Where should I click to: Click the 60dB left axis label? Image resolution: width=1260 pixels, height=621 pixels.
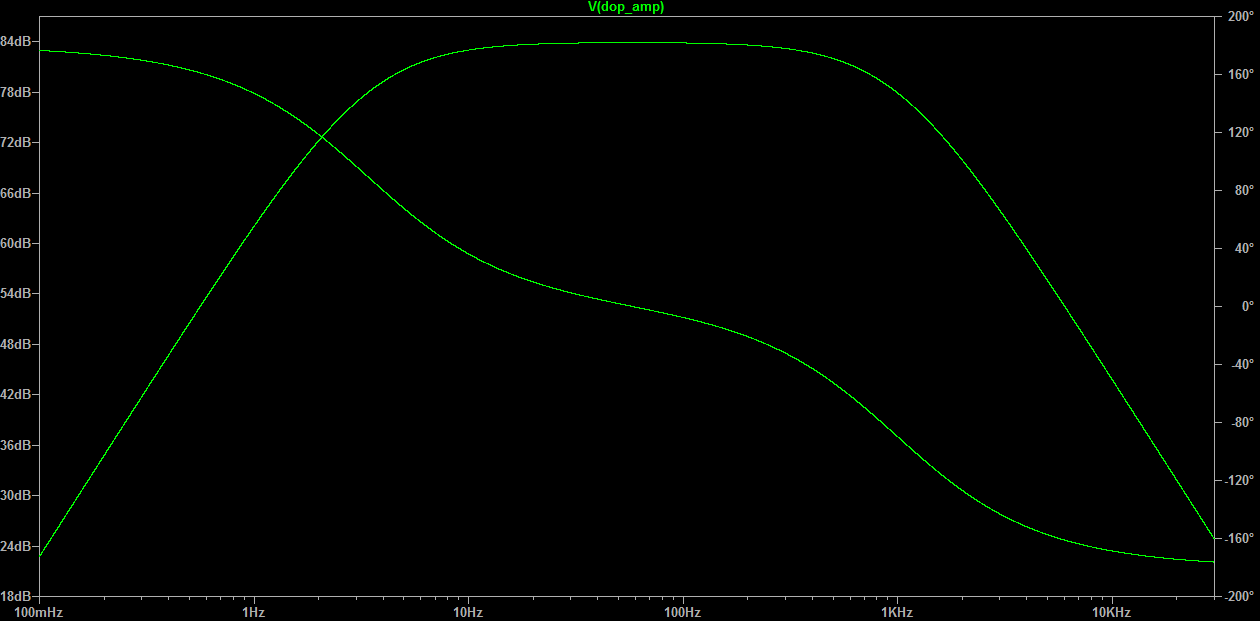pyautogui.click(x=16, y=243)
